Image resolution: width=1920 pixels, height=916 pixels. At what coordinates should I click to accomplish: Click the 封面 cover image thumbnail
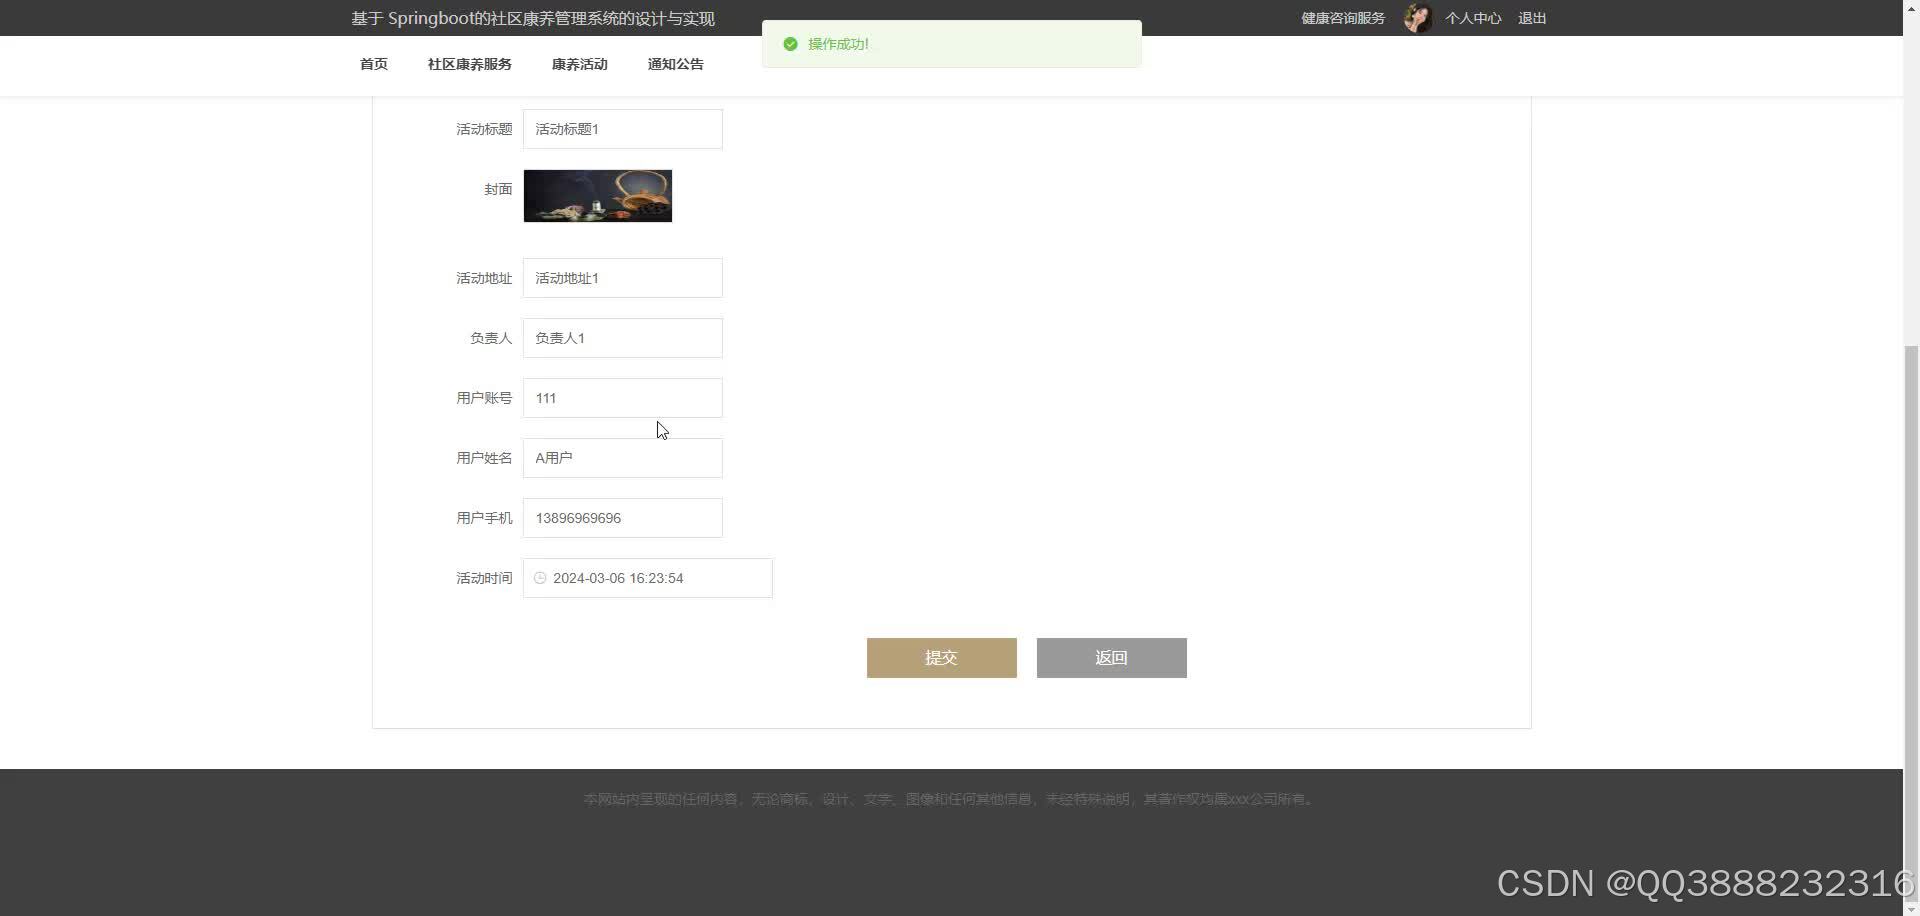(597, 196)
